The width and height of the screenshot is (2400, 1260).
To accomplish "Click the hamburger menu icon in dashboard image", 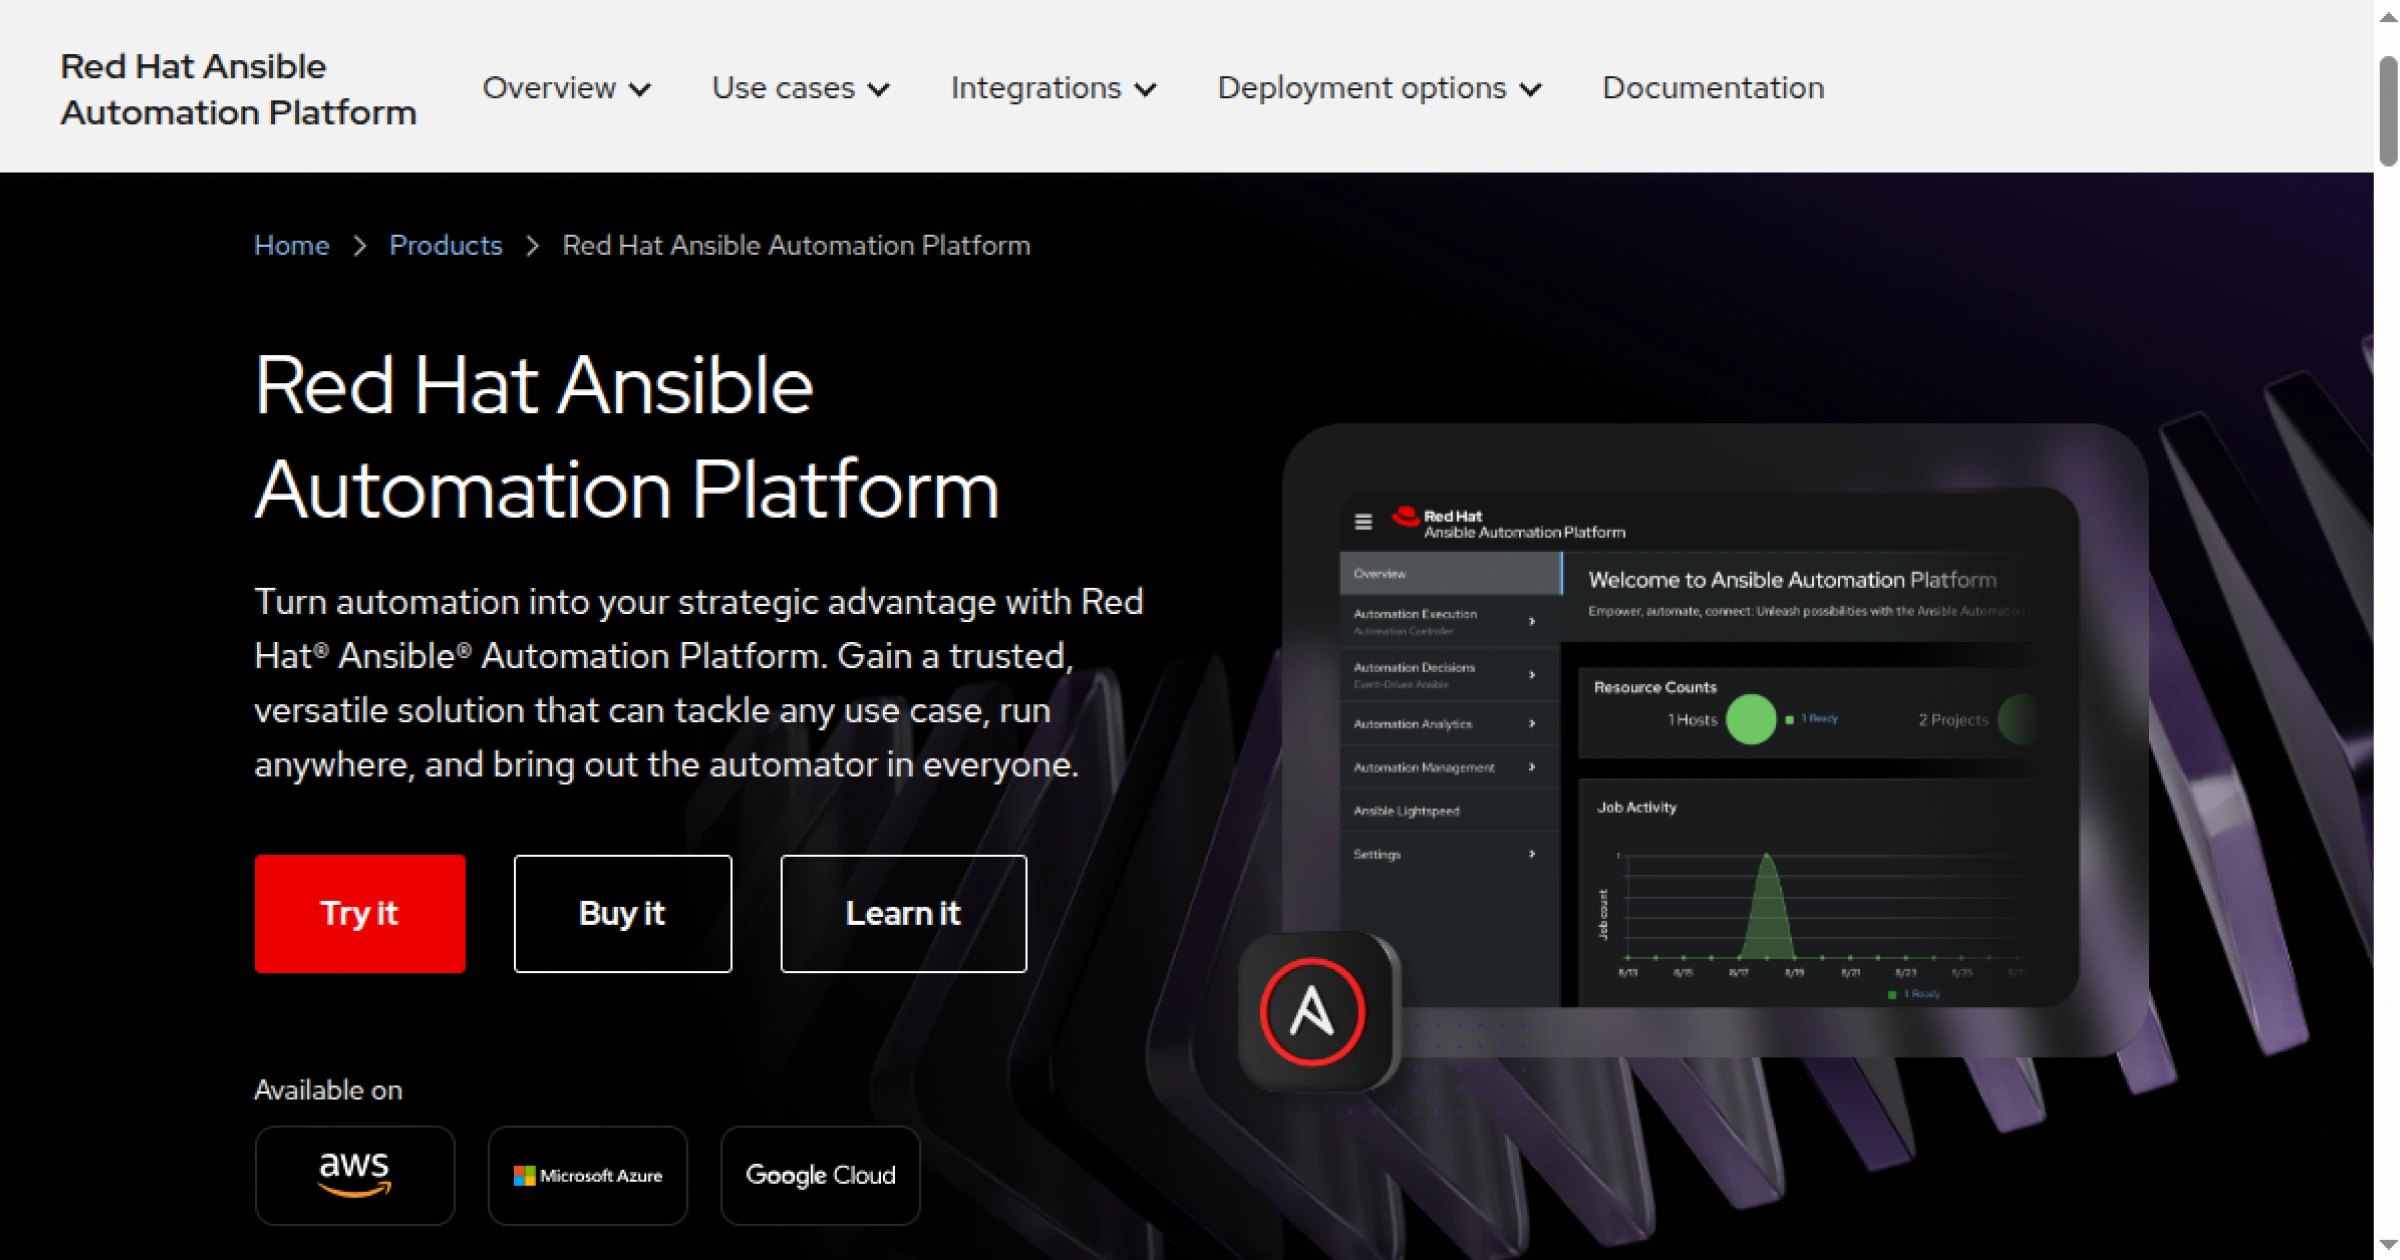I will (1363, 522).
